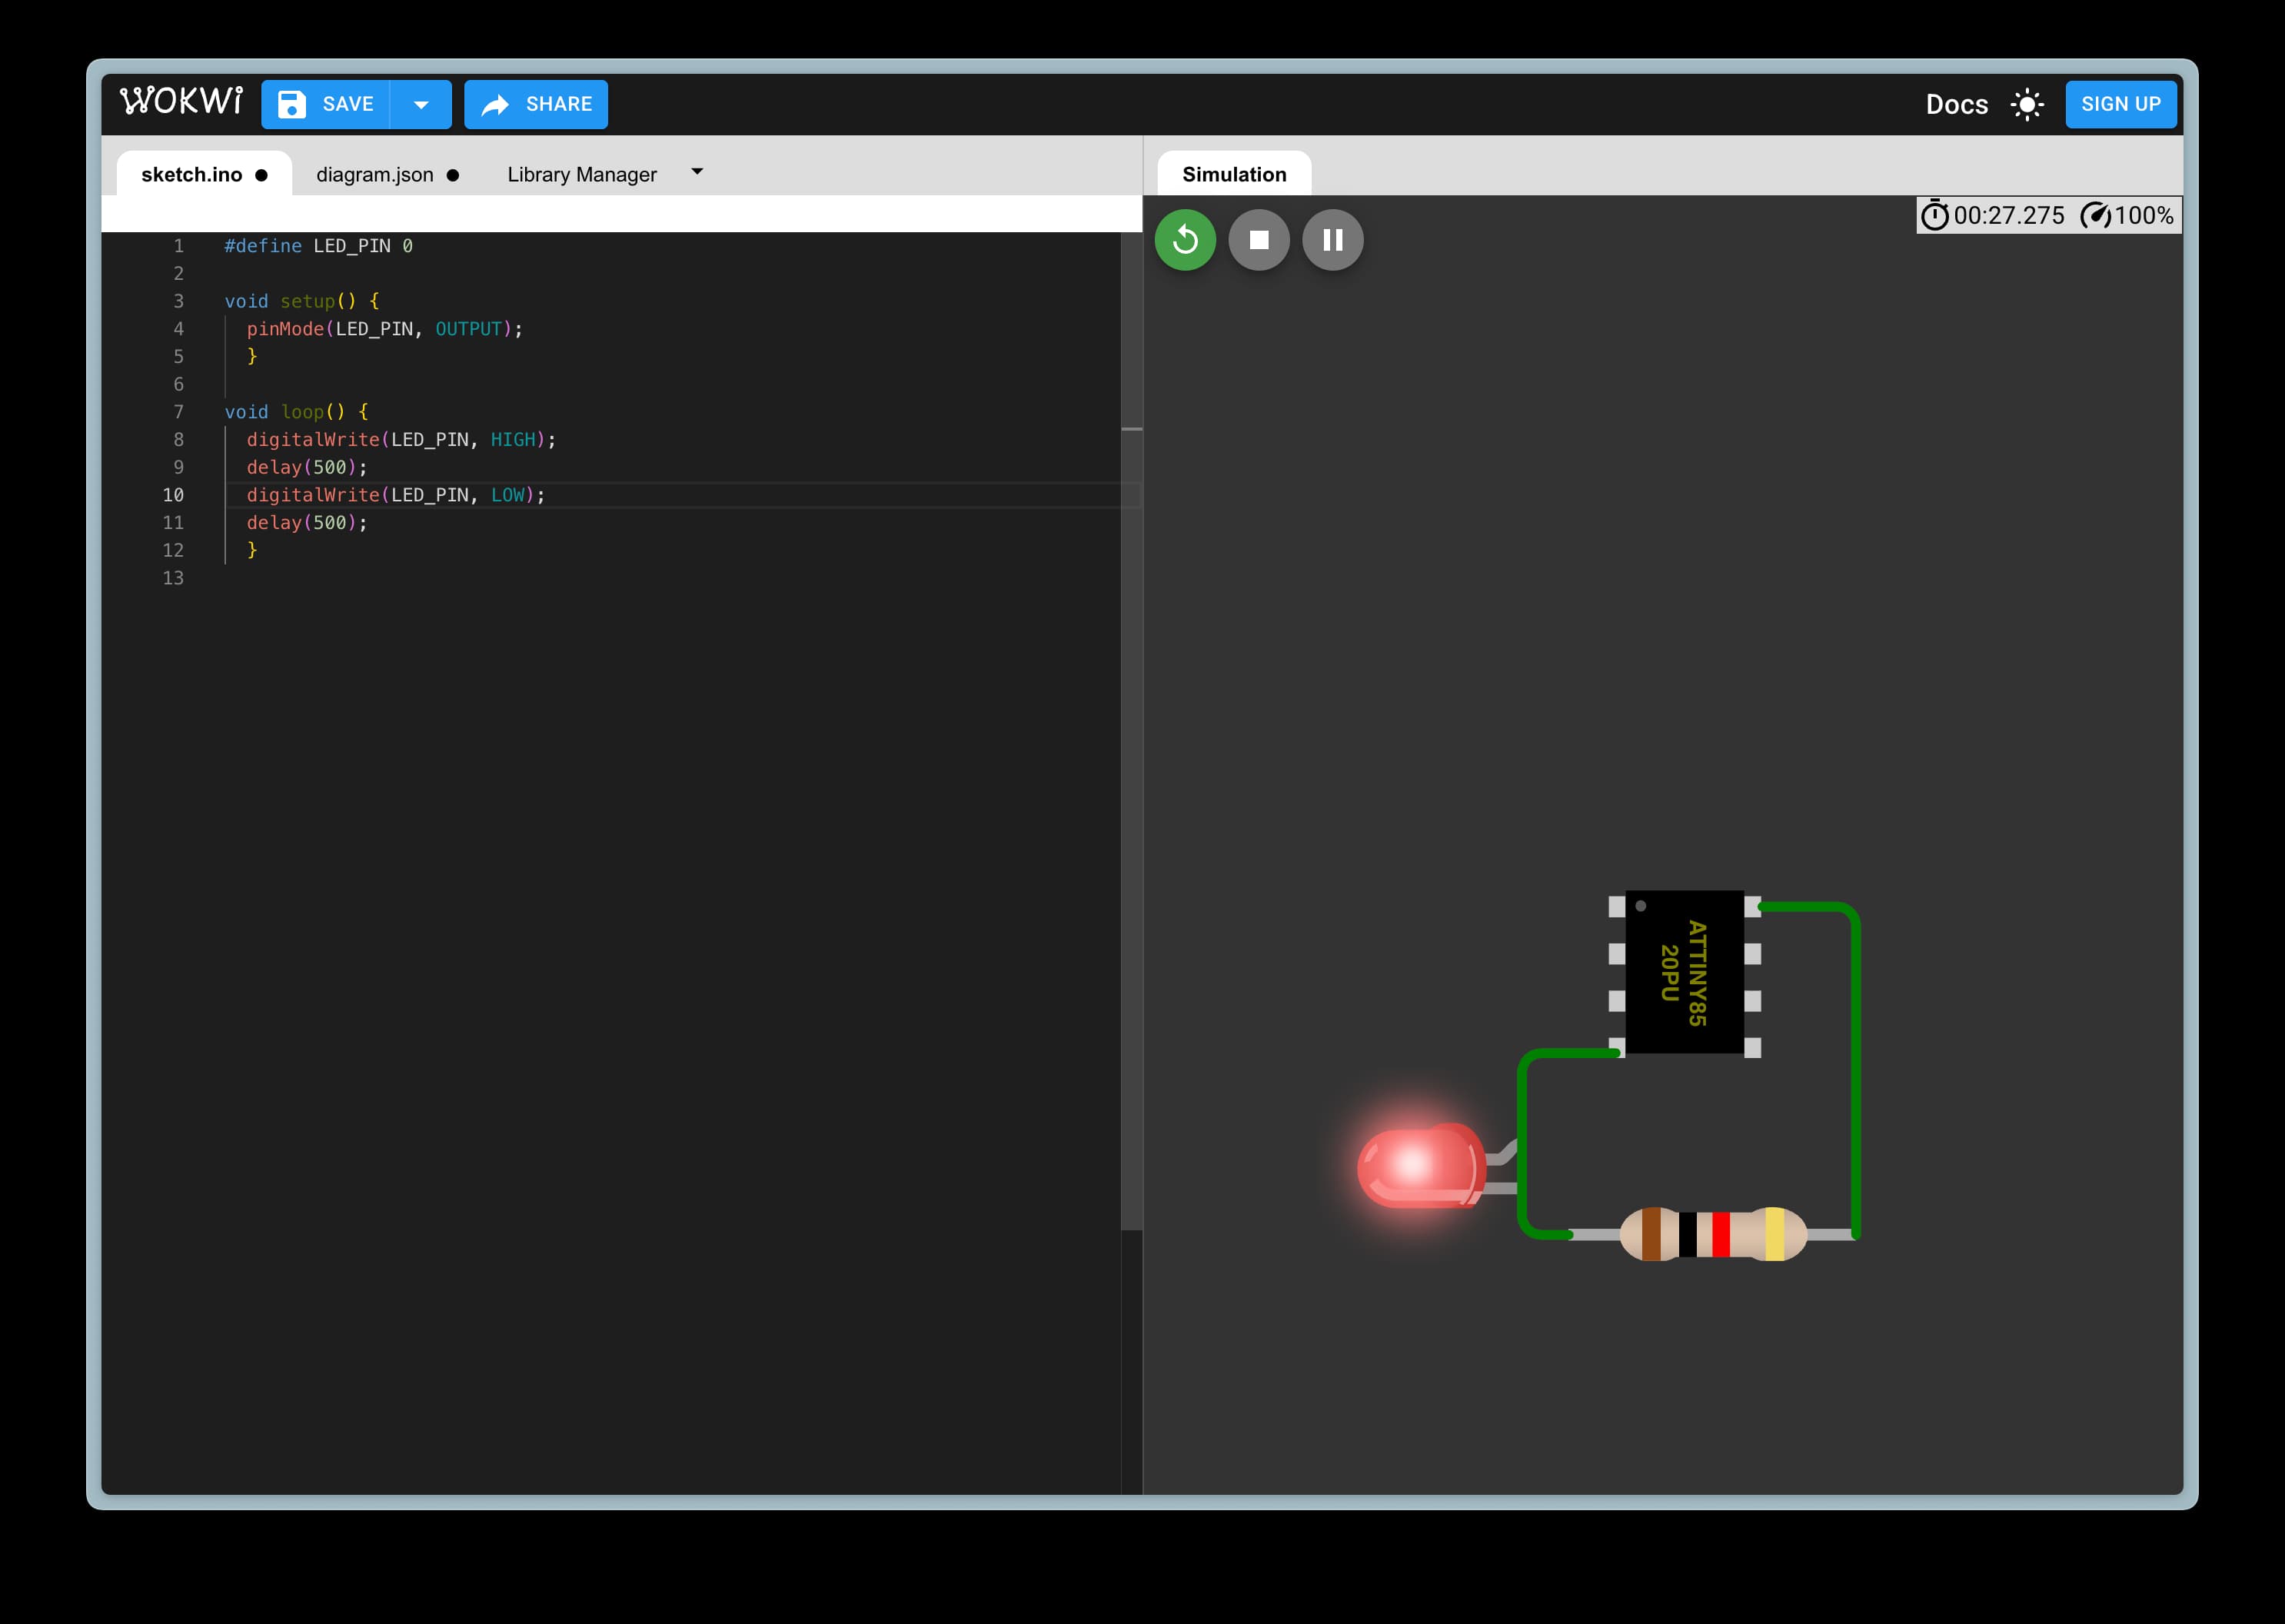Stop the running simulation

coord(1259,240)
